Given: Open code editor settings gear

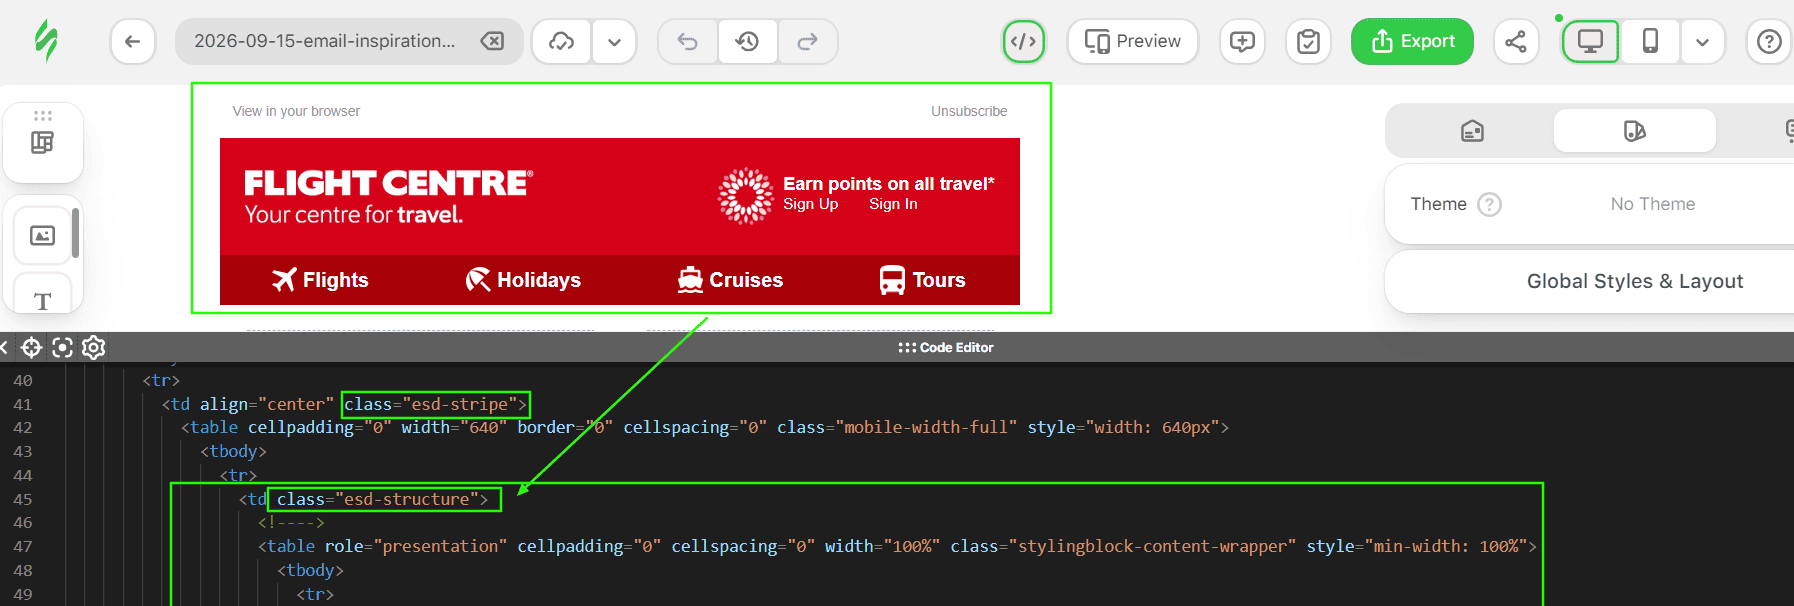Looking at the screenshot, I should click(x=93, y=347).
